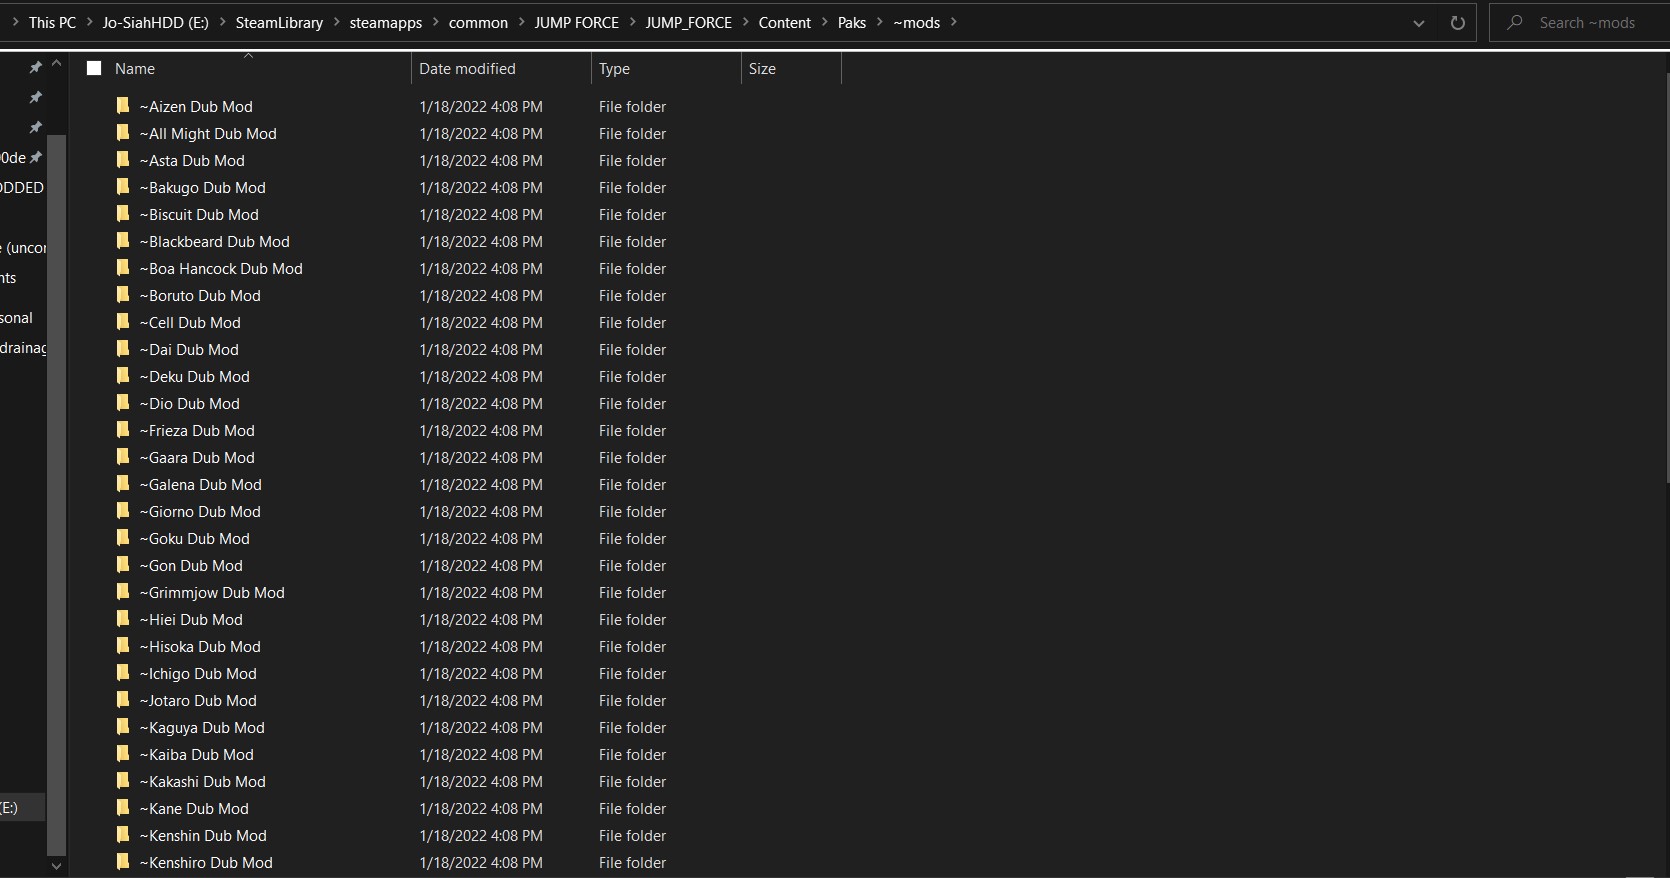Refresh the ~mods folder view

pyautogui.click(x=1457, y=23)
